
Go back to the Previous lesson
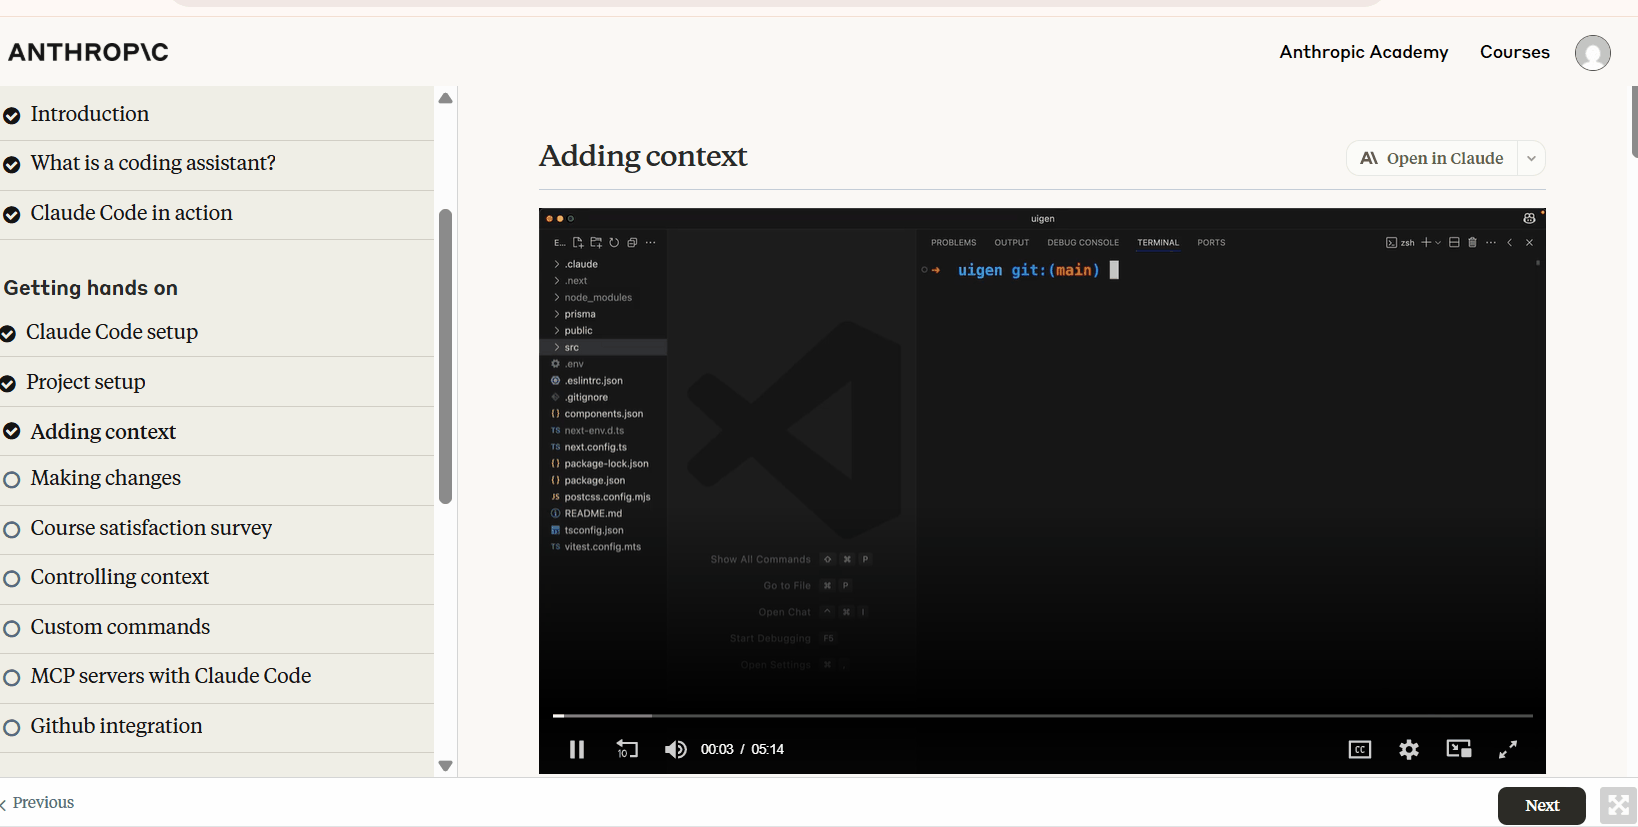click(38, 803)
